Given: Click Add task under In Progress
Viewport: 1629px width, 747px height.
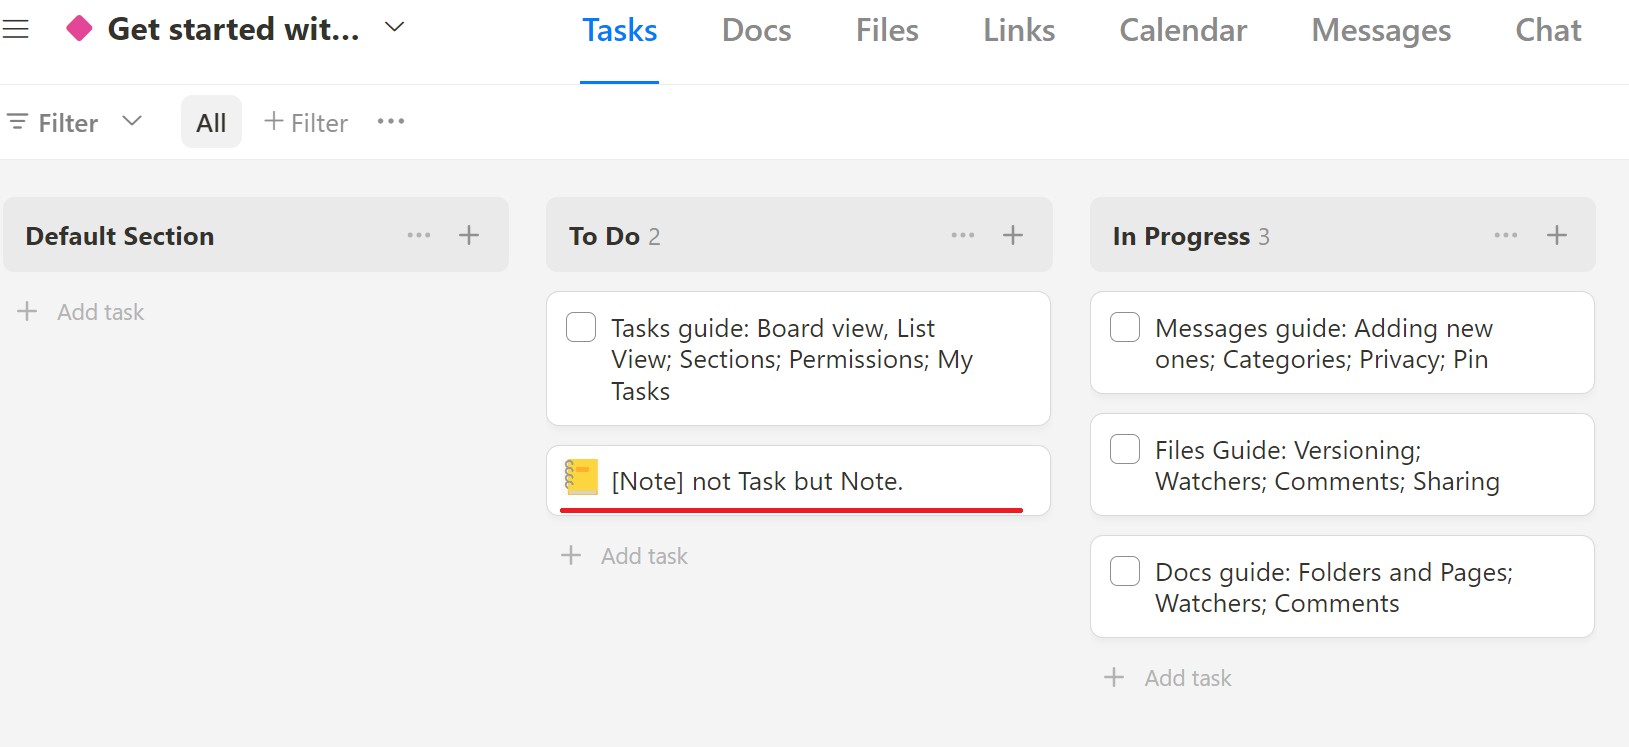Looking at the screenshot, I should pyautogui.click(x=1168, y=678).
